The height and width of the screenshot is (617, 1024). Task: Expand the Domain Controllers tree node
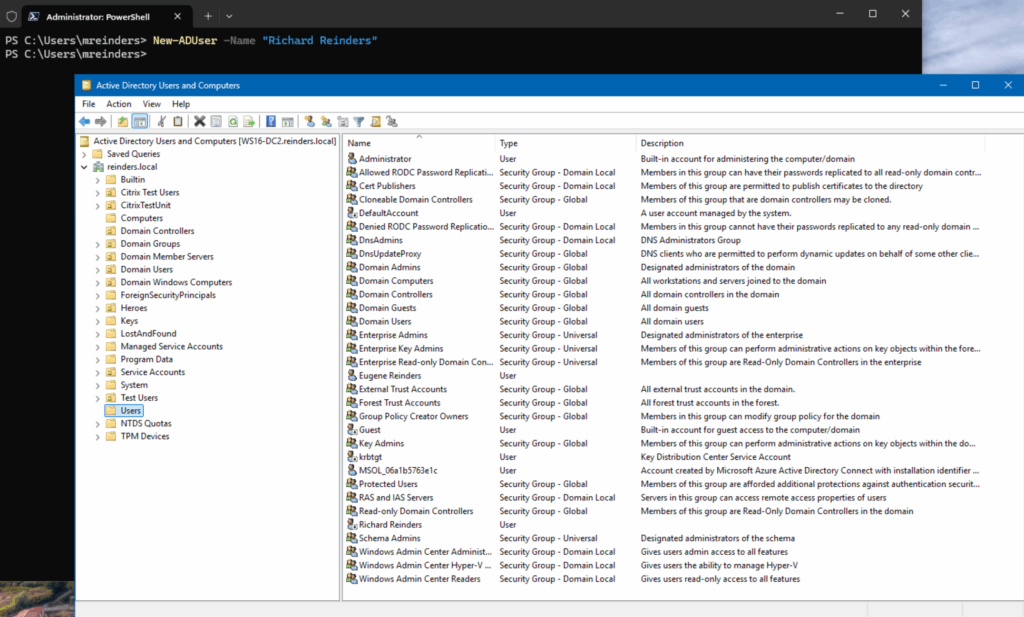click(x=97, y=231)
